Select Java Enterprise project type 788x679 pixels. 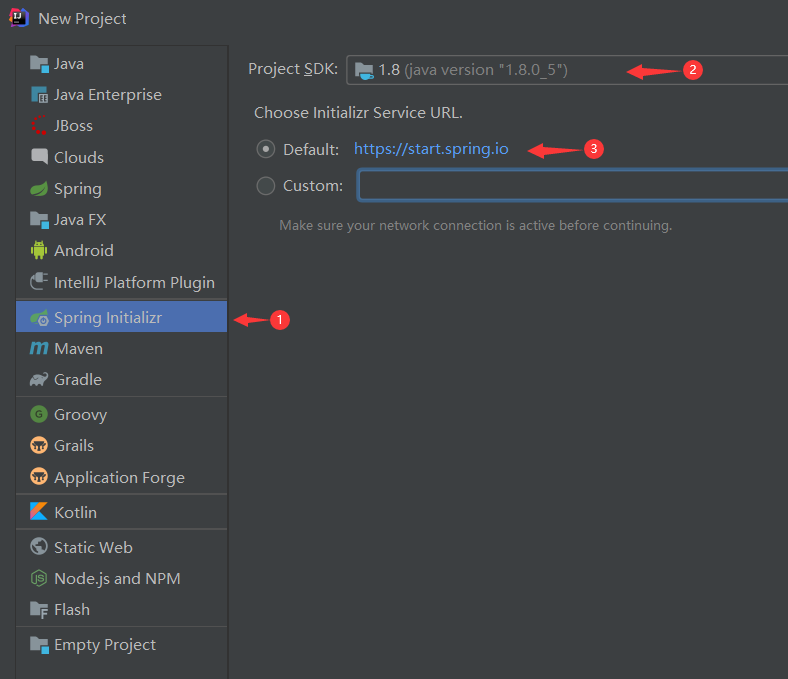tap(122, 94)
